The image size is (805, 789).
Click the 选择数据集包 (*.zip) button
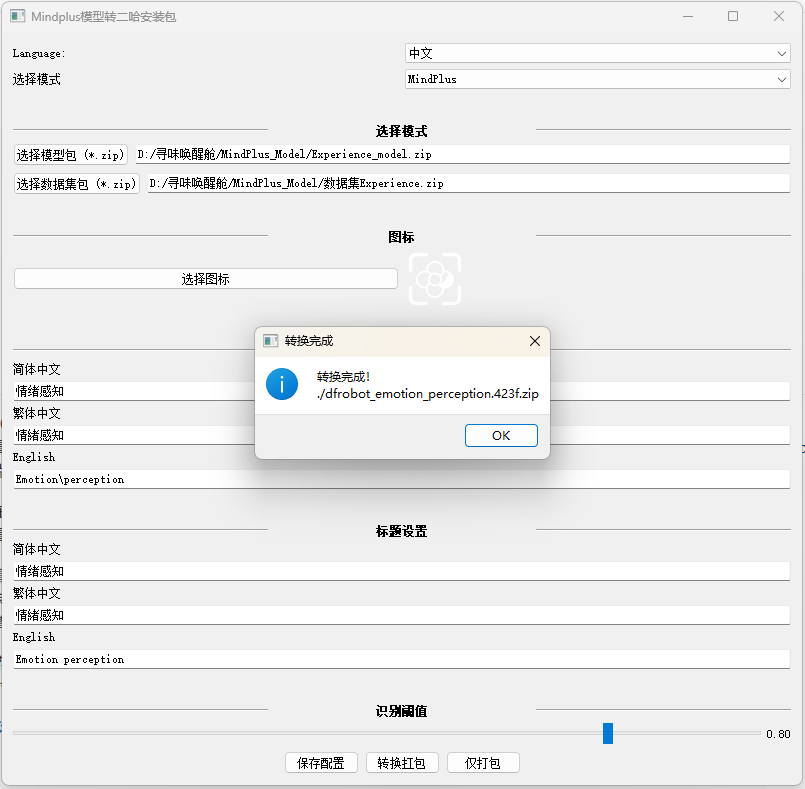pos(76,183)
